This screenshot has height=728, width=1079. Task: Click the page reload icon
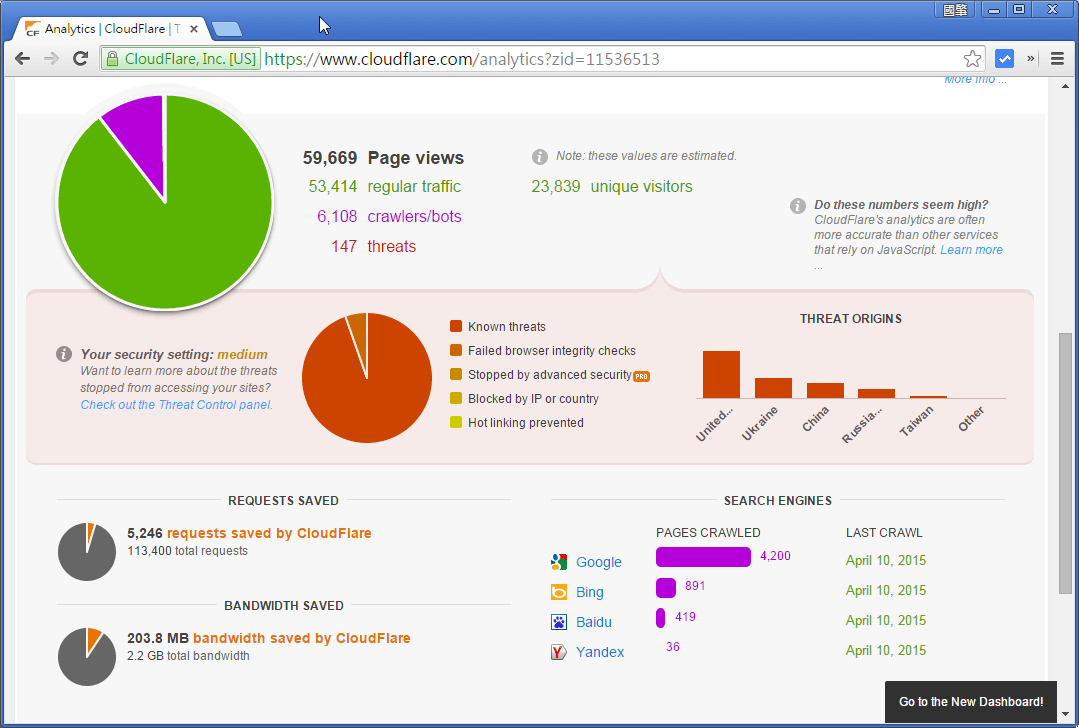coord(80,58)
